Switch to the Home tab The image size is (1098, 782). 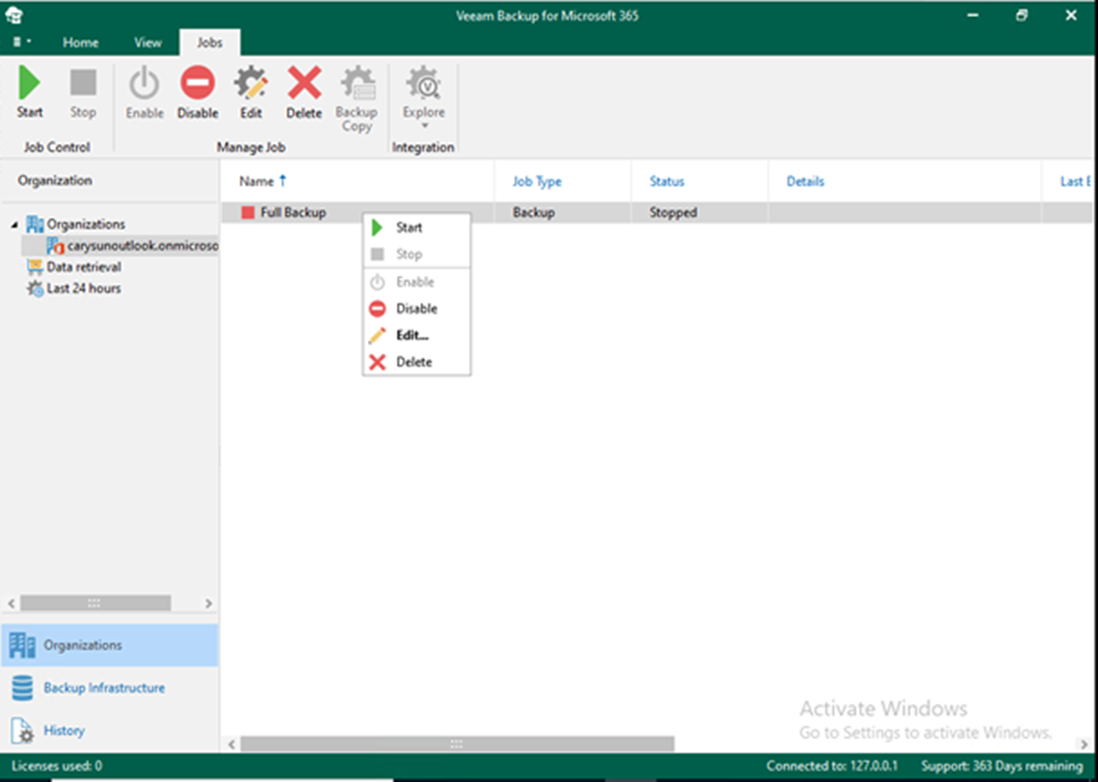[81, 43]
